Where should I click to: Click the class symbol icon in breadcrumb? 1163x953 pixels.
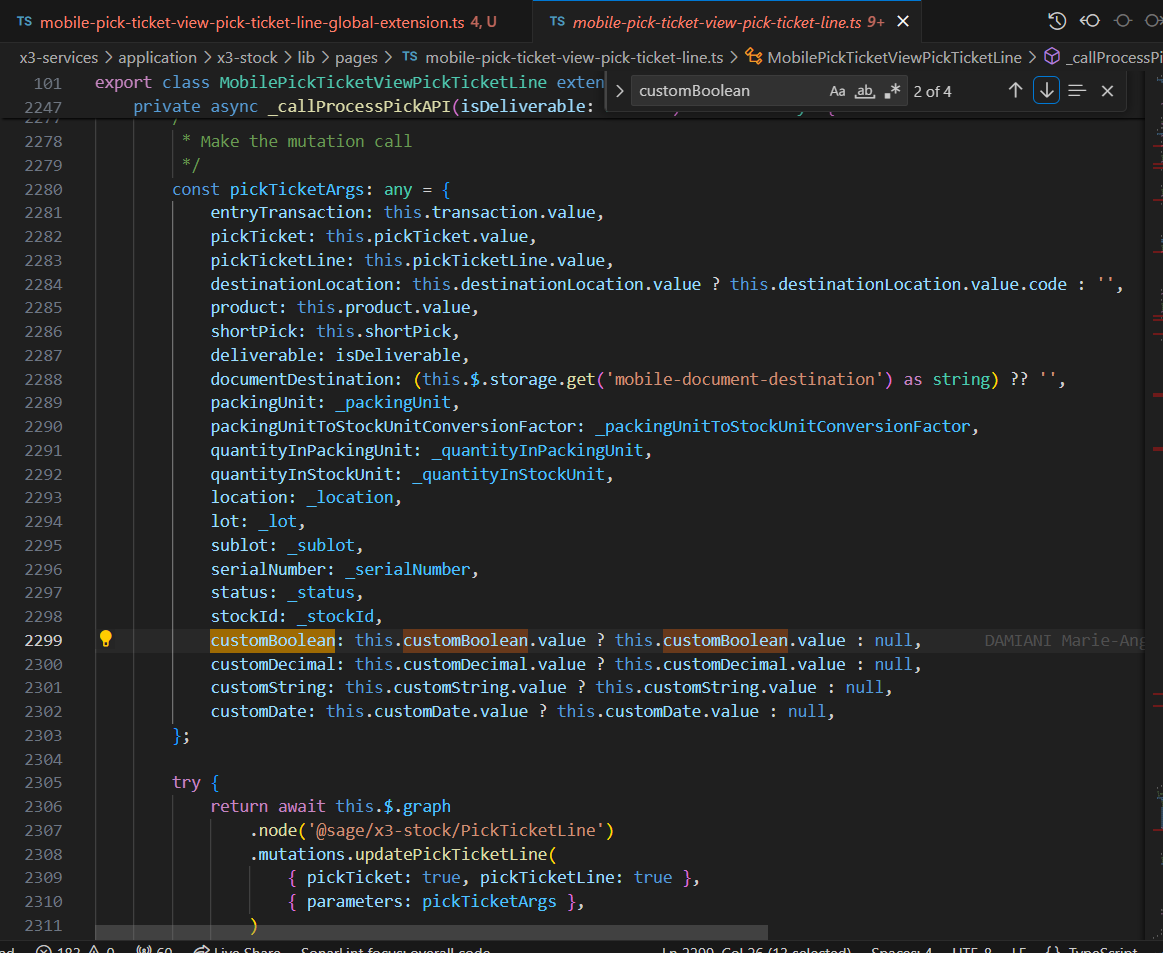tap(754, 56)
